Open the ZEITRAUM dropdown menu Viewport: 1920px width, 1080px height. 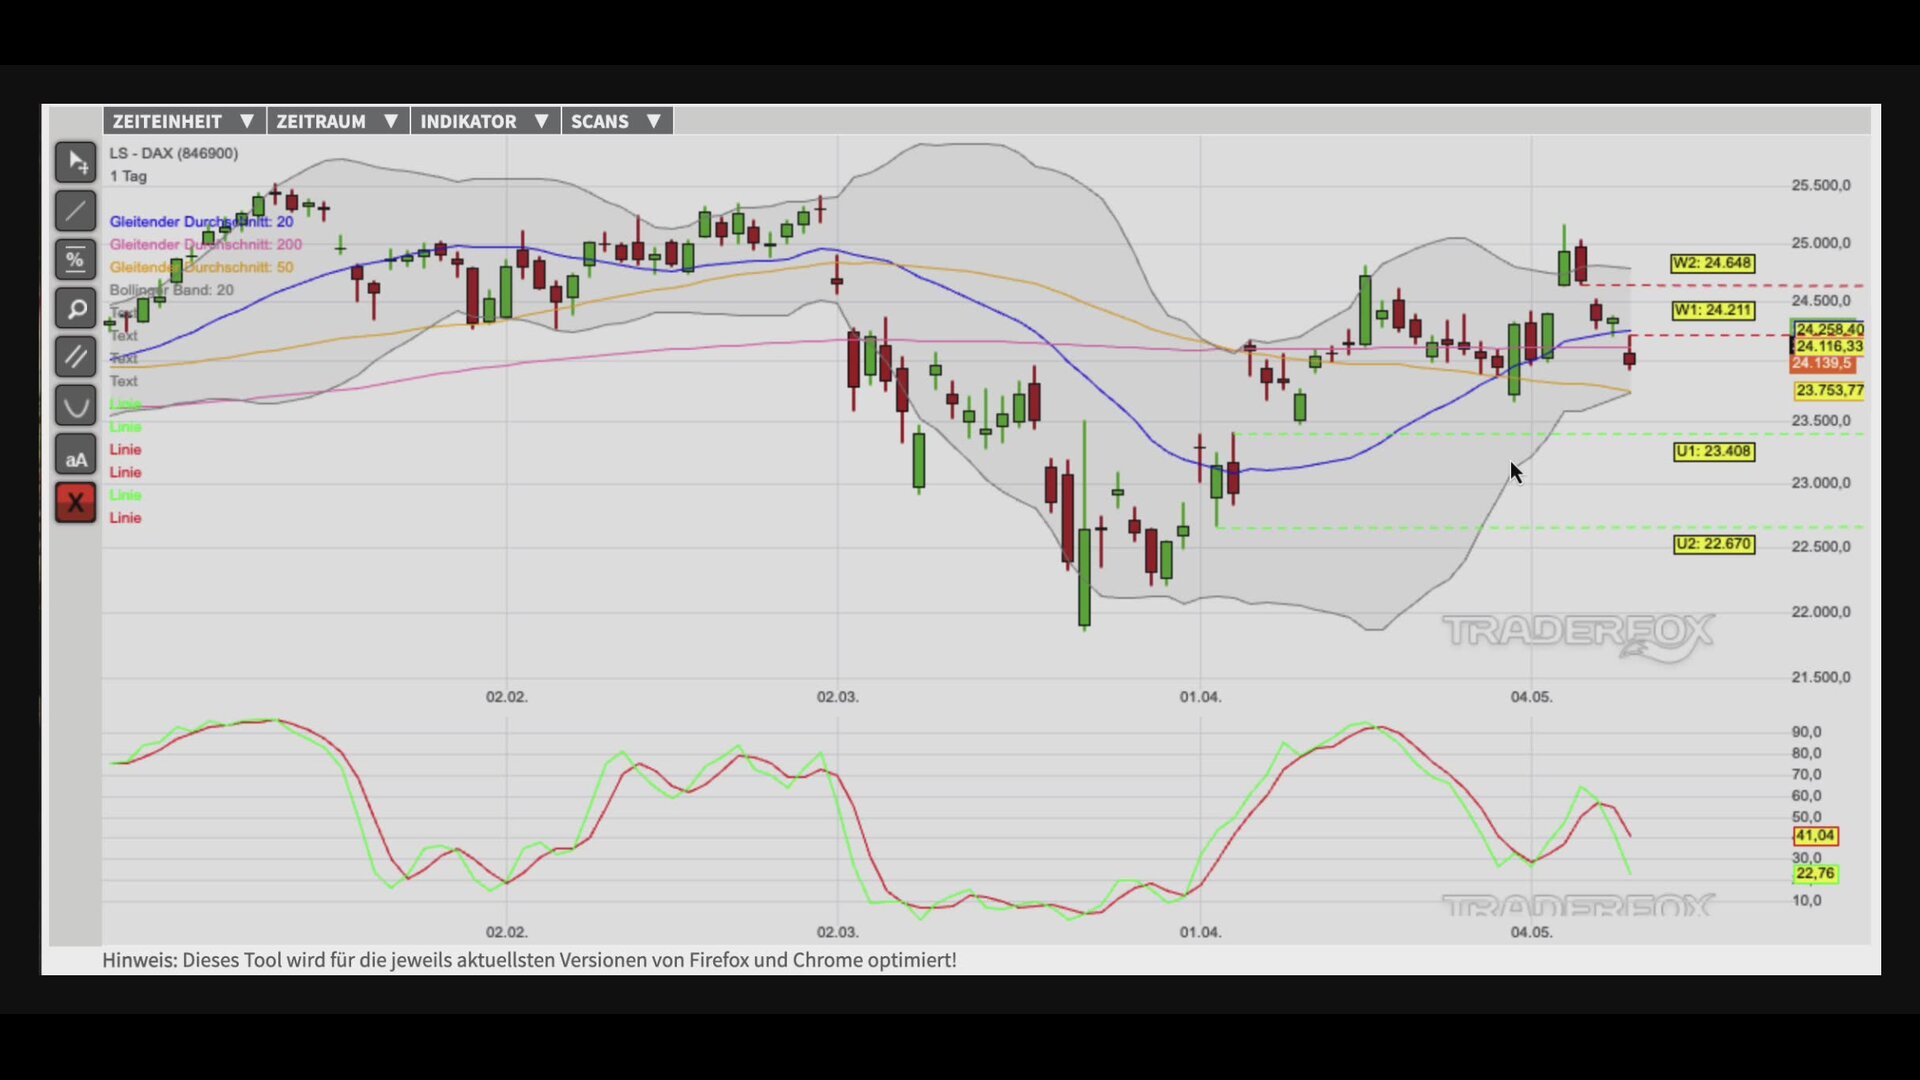(338, 121)
